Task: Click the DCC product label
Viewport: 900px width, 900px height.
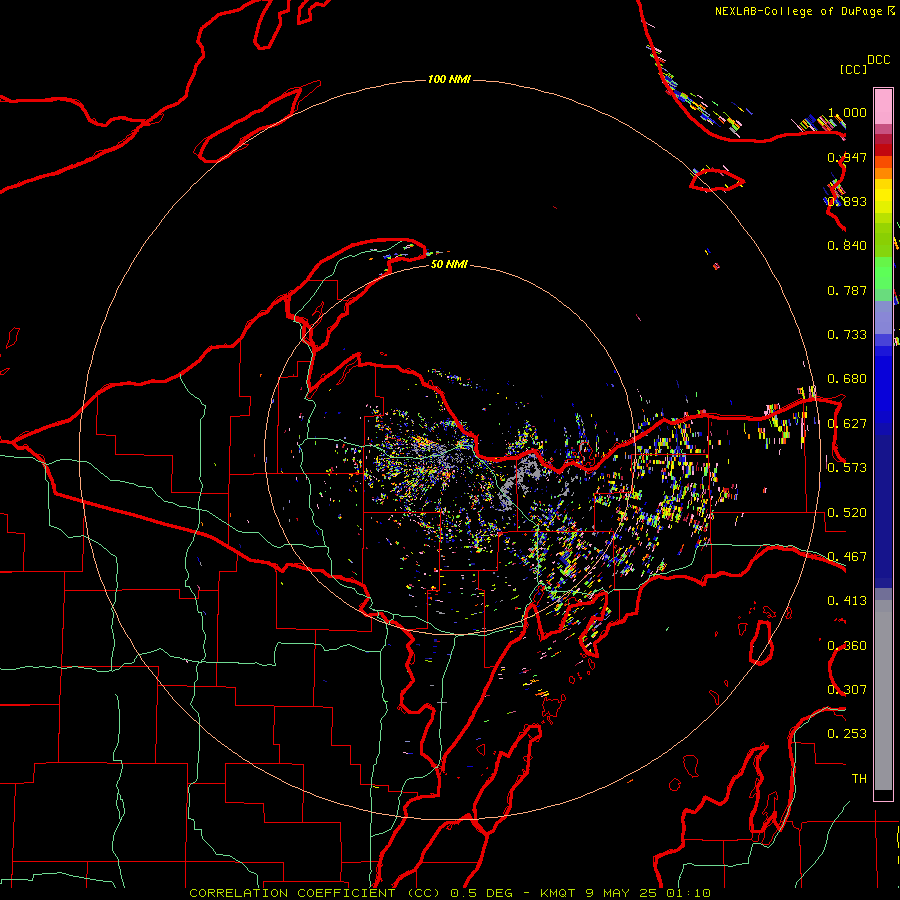Action: 878,60
